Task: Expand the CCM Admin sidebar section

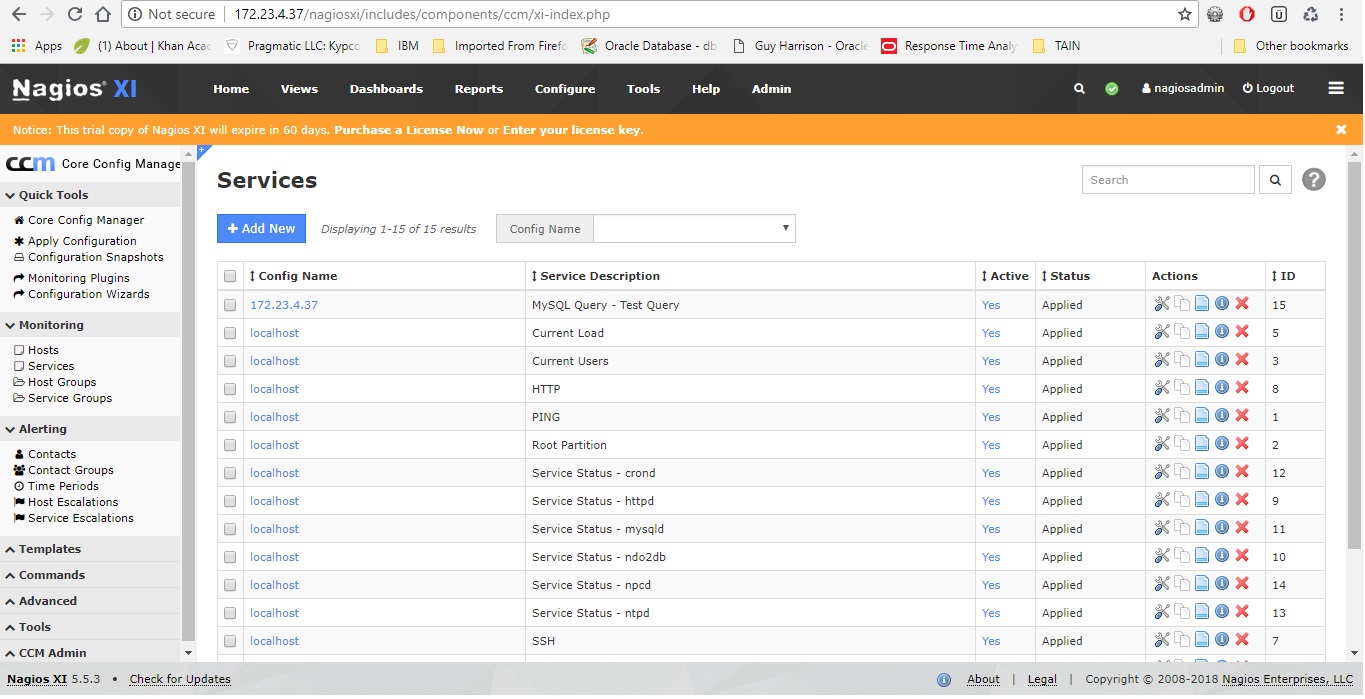Action: click(x=90, y=653)
